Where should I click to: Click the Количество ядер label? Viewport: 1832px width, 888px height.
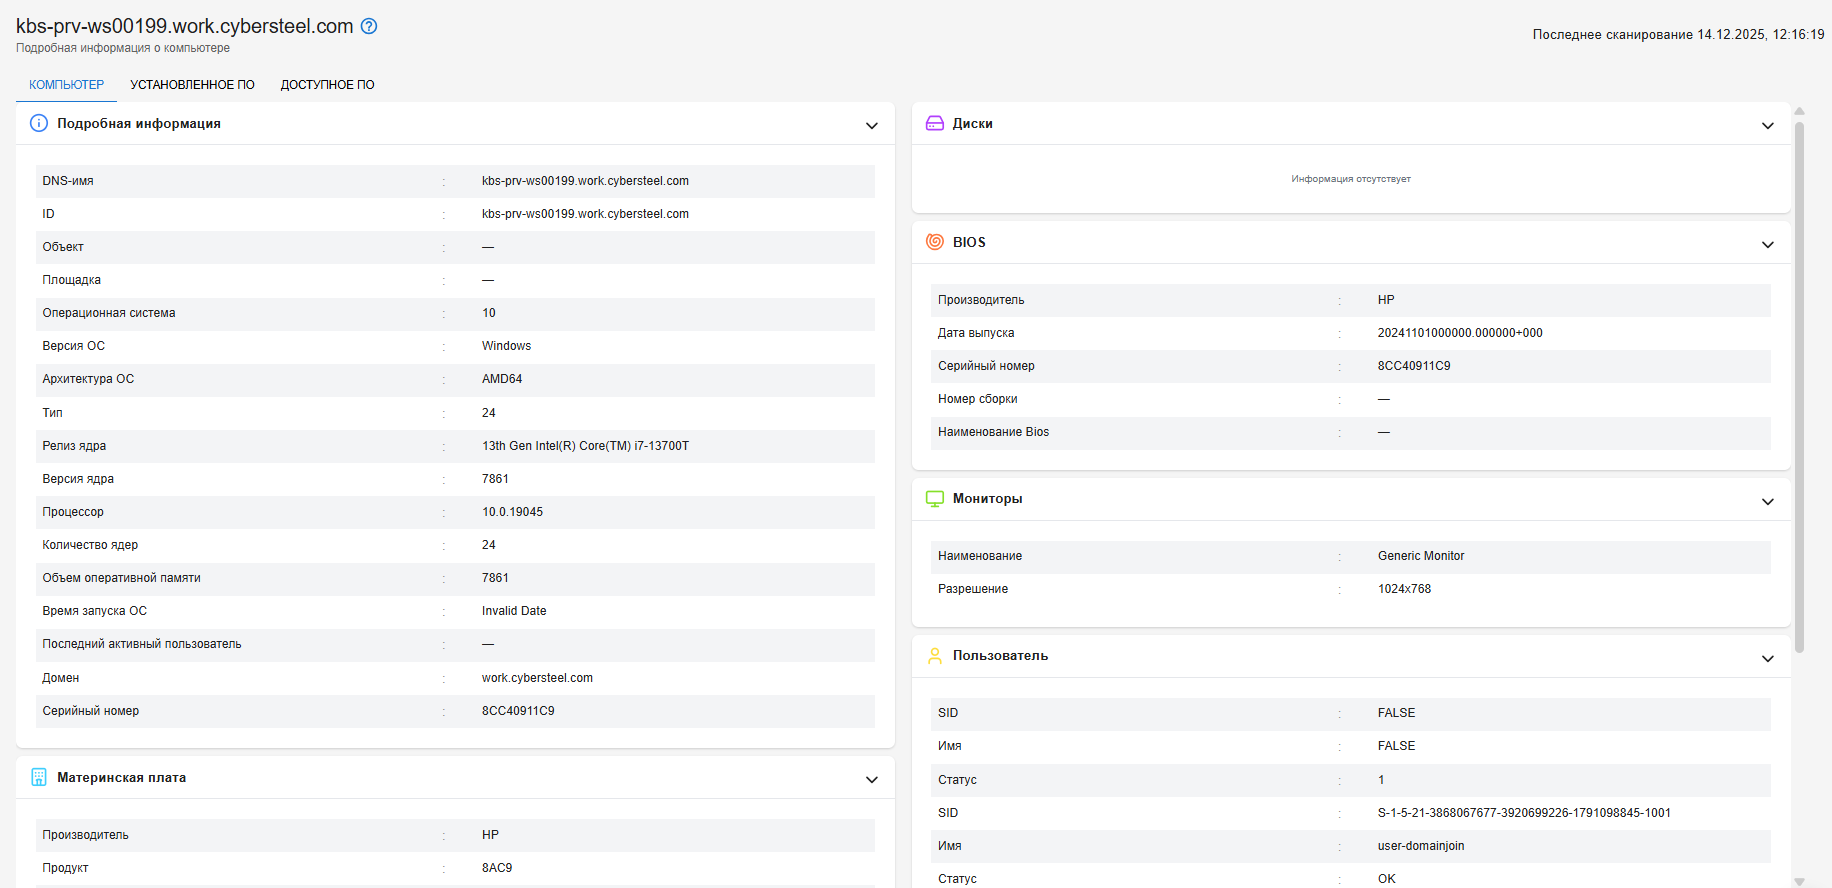pyautogui.click(x=90, y=545)
